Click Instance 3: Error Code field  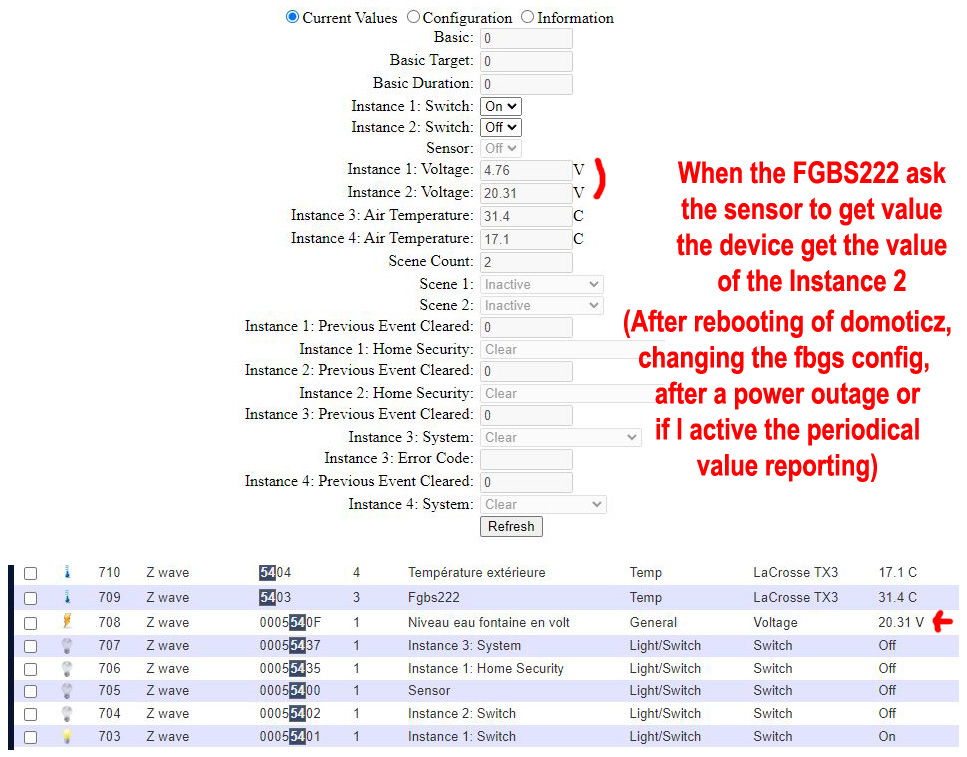[x=526, y=460]
